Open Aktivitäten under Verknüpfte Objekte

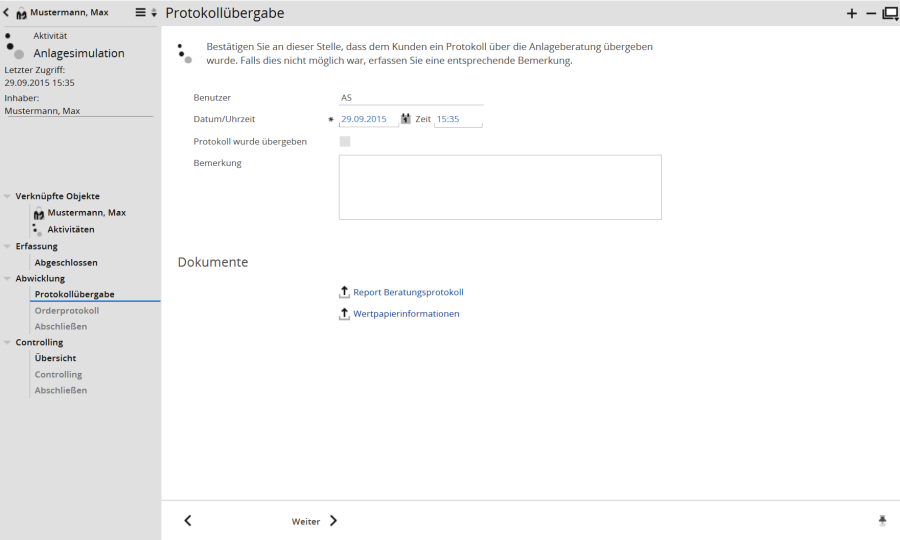pyautogui.click(x=71, y=229)
